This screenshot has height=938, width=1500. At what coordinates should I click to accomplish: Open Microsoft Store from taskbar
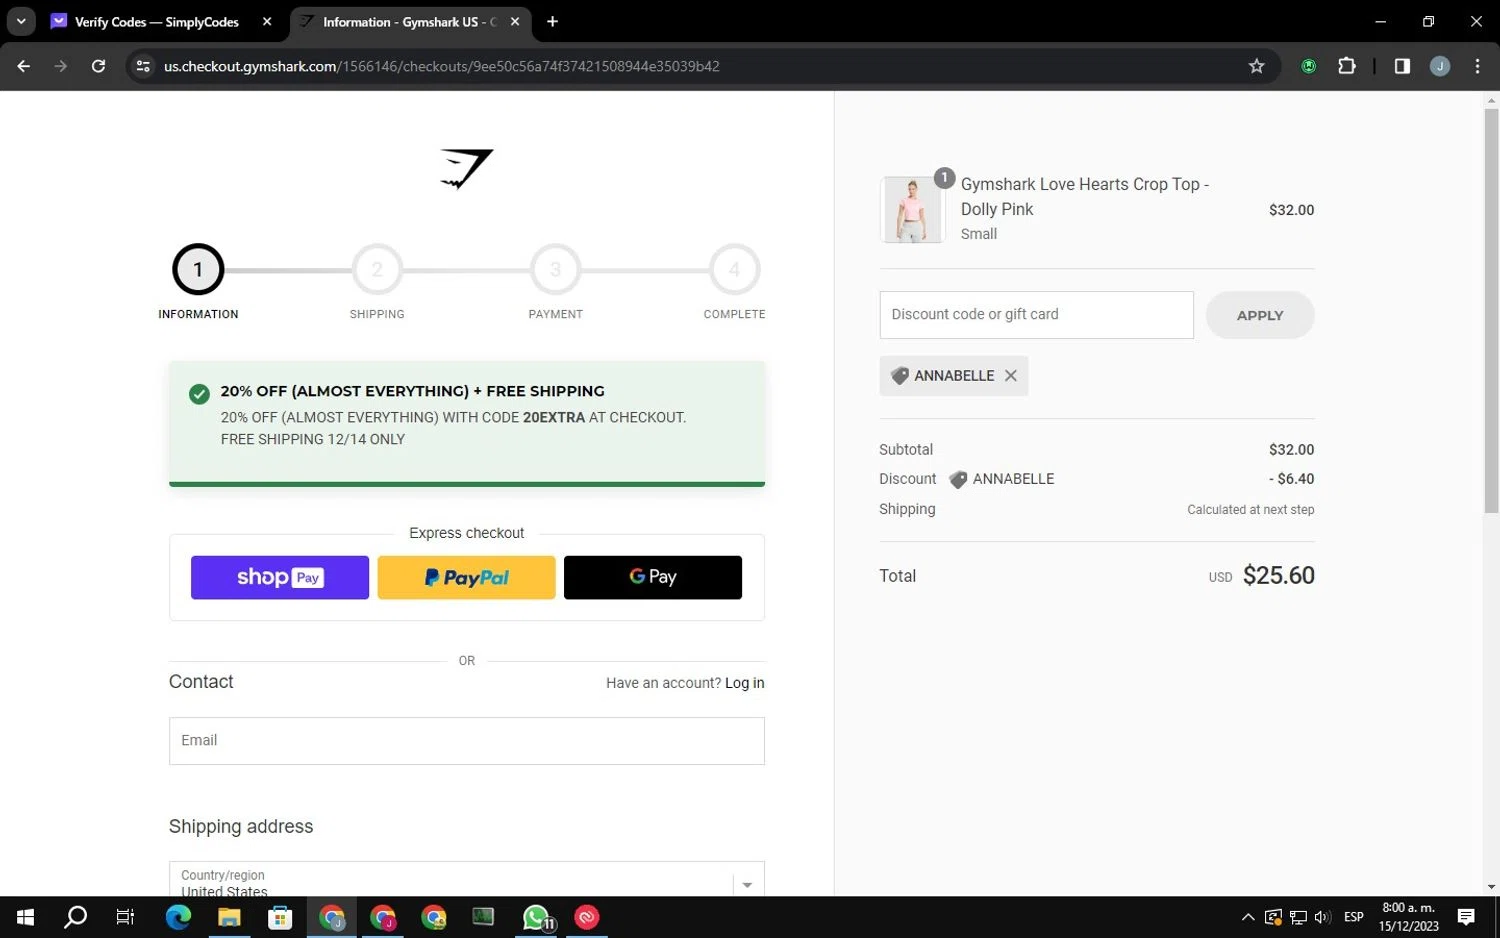click(x=280, y=917)
